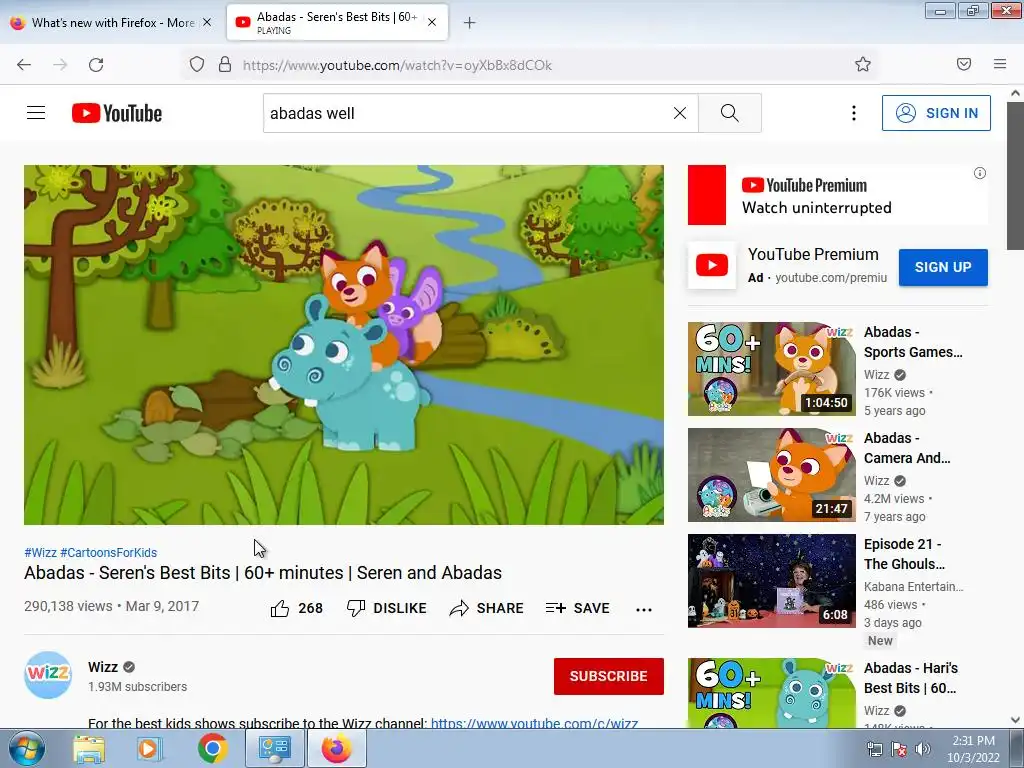The height and width of the screenshot is (768, 1024).
Task: Open the #Wizz hashtag link
Action: 40,552
